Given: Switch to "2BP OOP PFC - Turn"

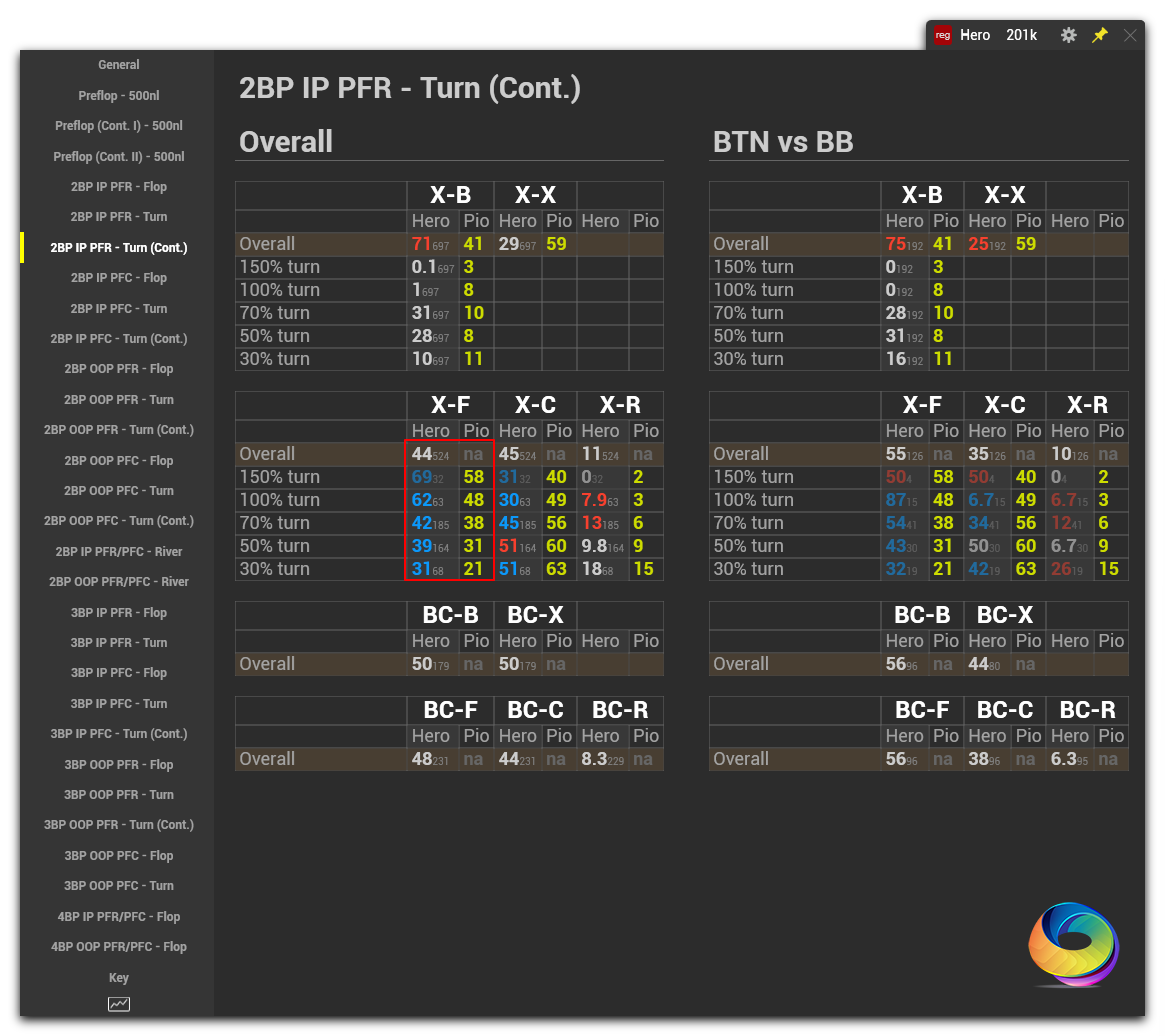Looking at the screenshot, I should [x=118, y=490].
